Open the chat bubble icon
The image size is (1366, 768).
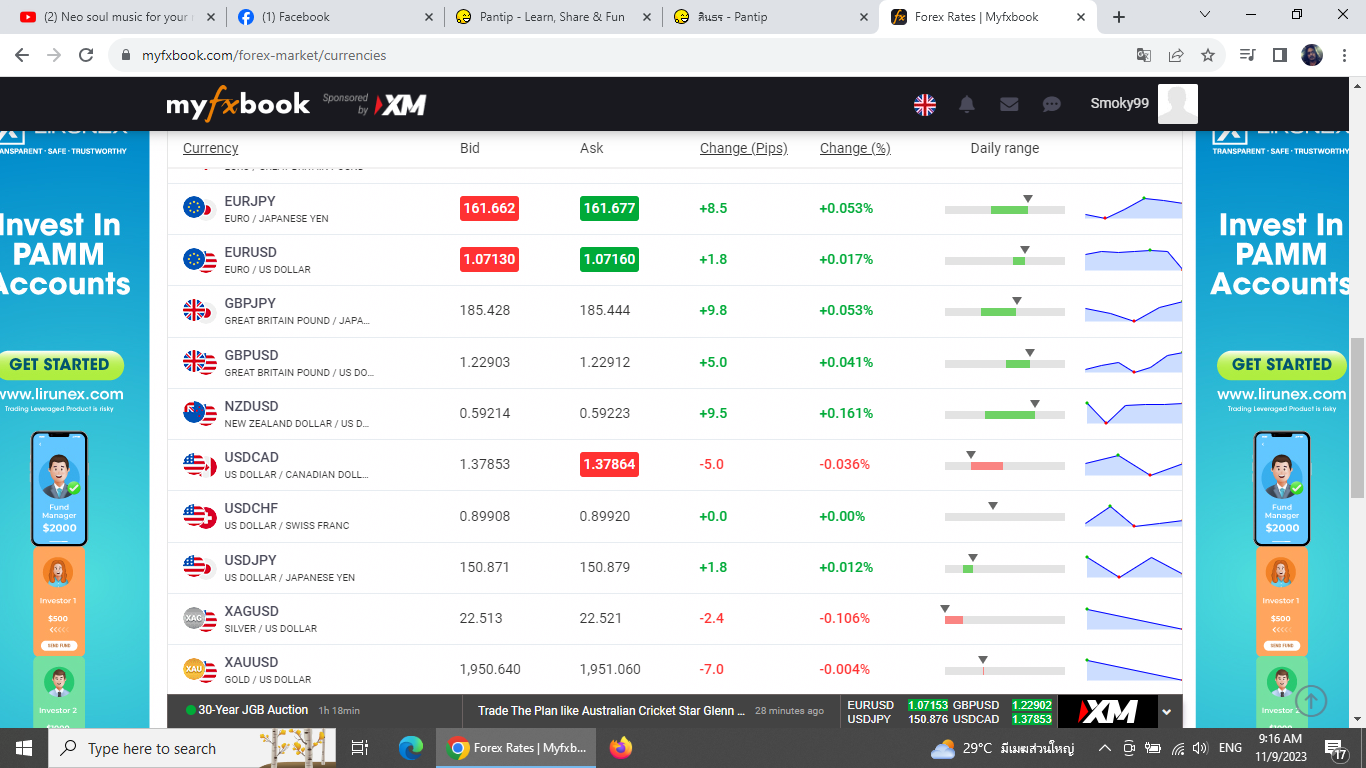click(1051, 104)
